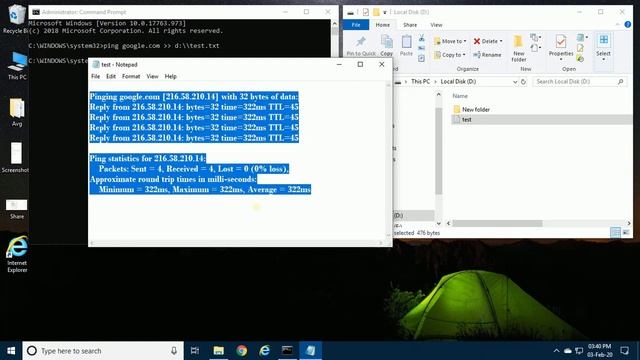This screenshot has width=640, height=360.
Task: Expand the Delete dropdown arrow
Action: coord(501,41)
